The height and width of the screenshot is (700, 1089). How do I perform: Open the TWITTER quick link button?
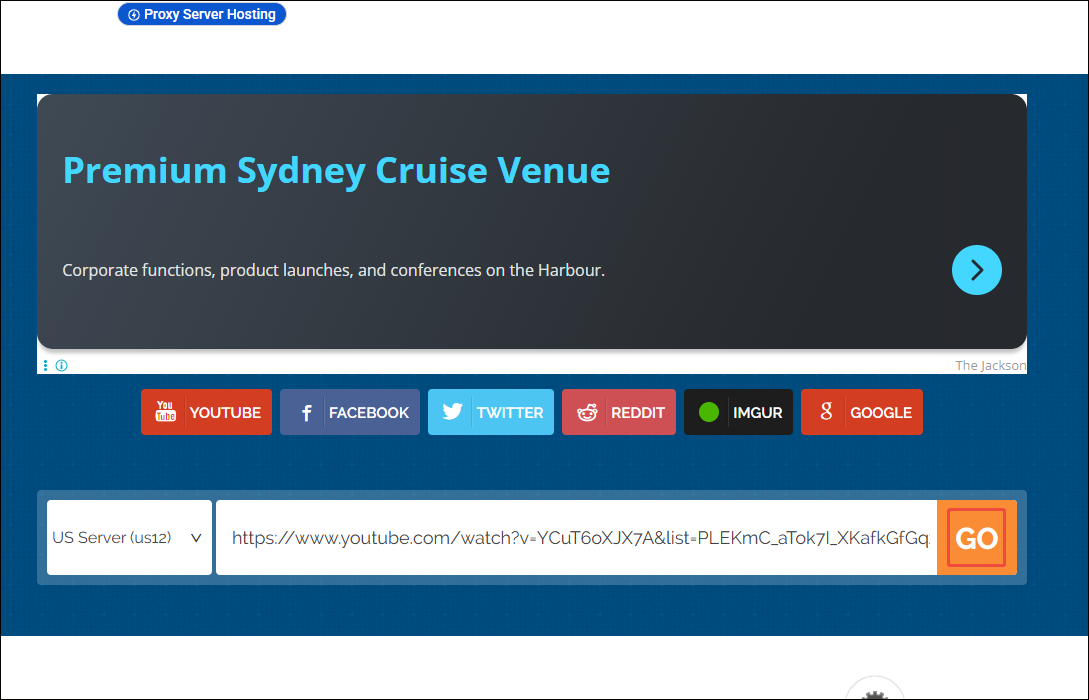pos(490,412)
